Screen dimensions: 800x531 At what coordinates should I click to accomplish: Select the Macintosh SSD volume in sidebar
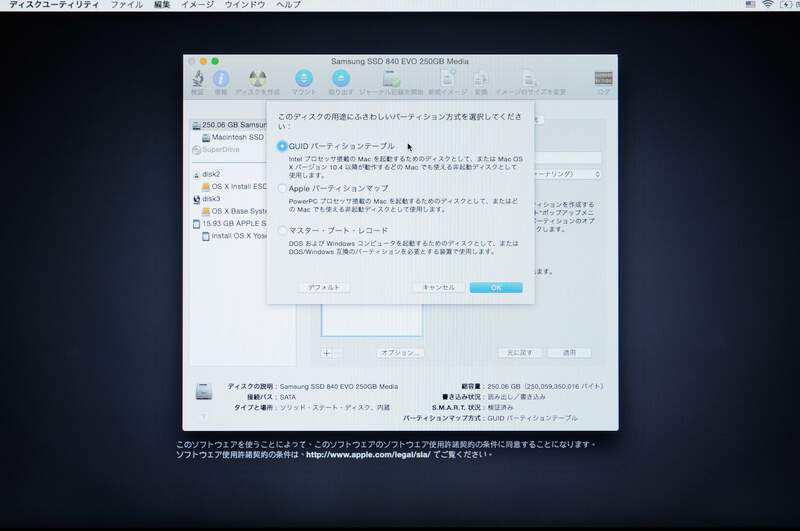click(233, 137)
